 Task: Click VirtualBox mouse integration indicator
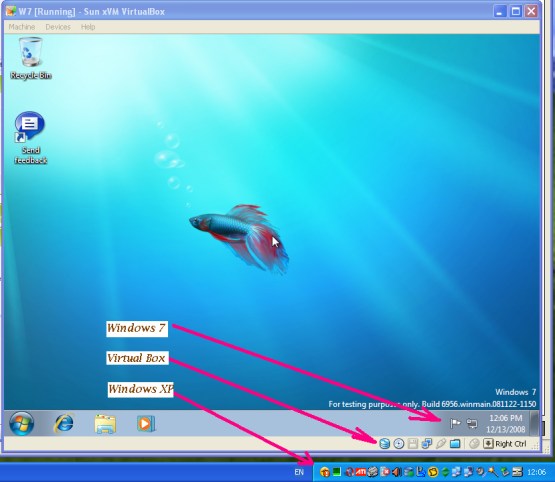[x=474, y=444]
